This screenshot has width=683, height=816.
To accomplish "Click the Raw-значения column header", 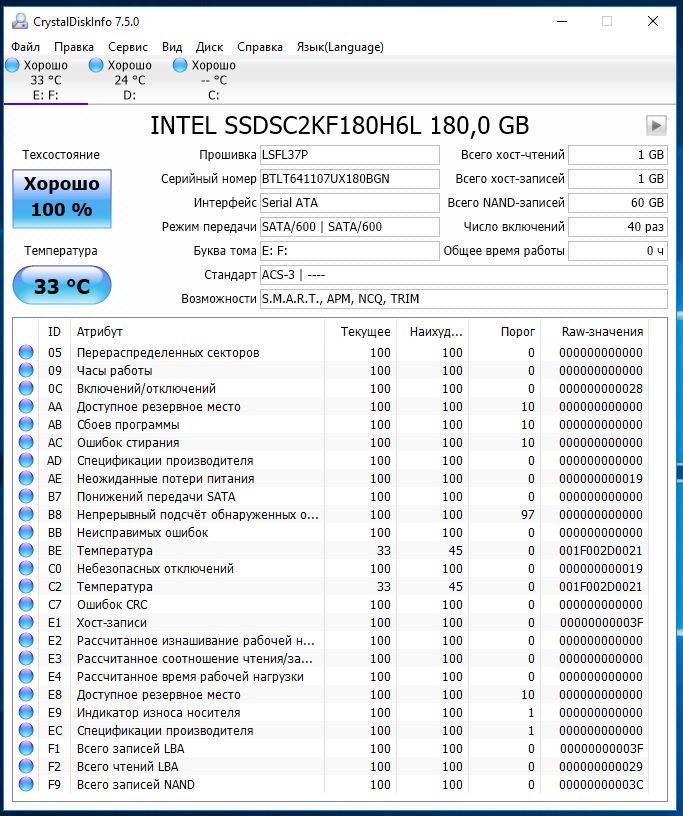I will click(x=595, y=332).
